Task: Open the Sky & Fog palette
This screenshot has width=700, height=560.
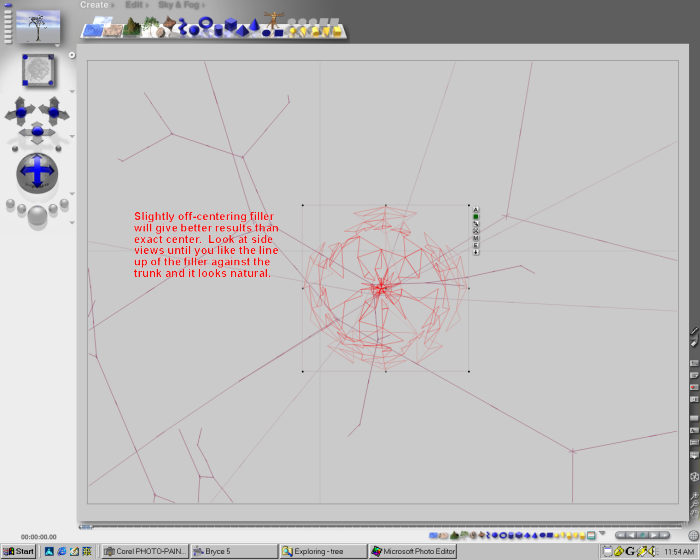Action: point(178,5)
